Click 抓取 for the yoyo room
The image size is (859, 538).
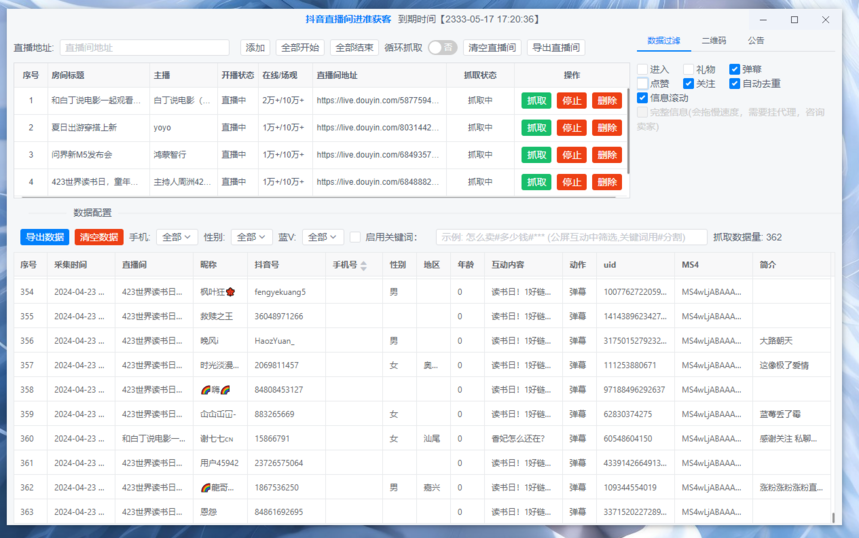click(536, 128)
